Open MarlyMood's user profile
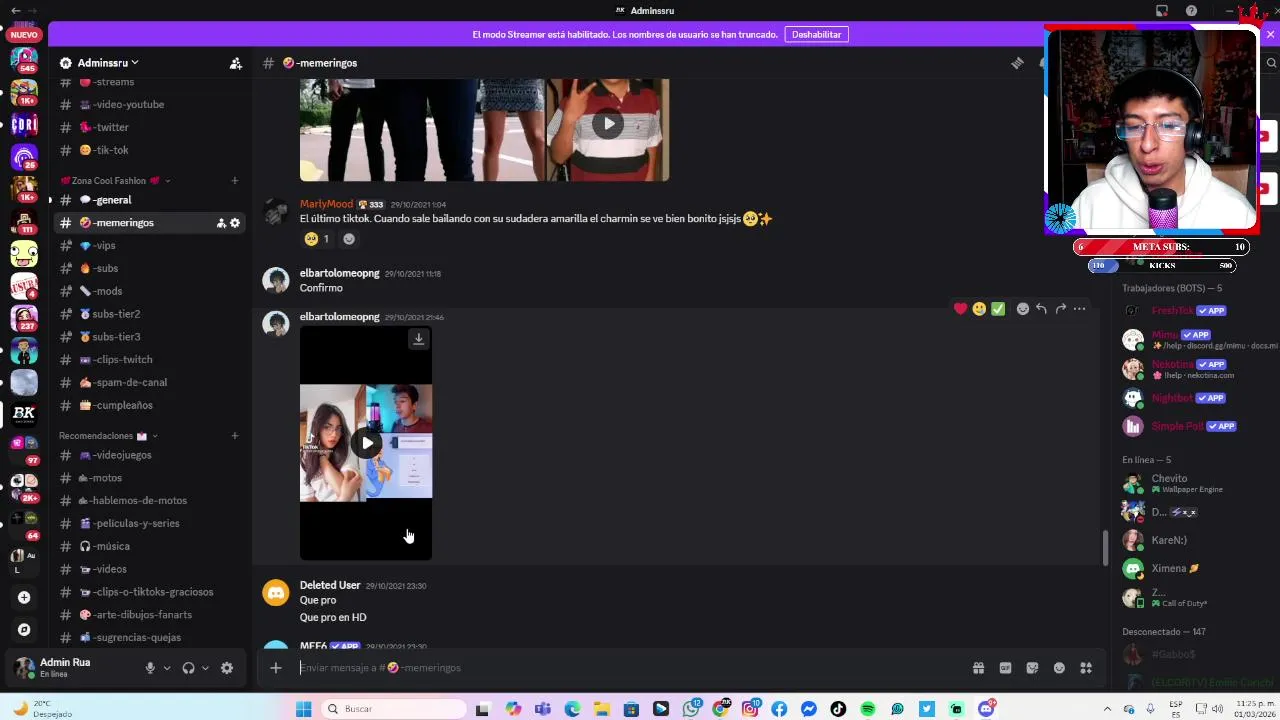Viewport: 1280px width, 720px height. [326, 204]
